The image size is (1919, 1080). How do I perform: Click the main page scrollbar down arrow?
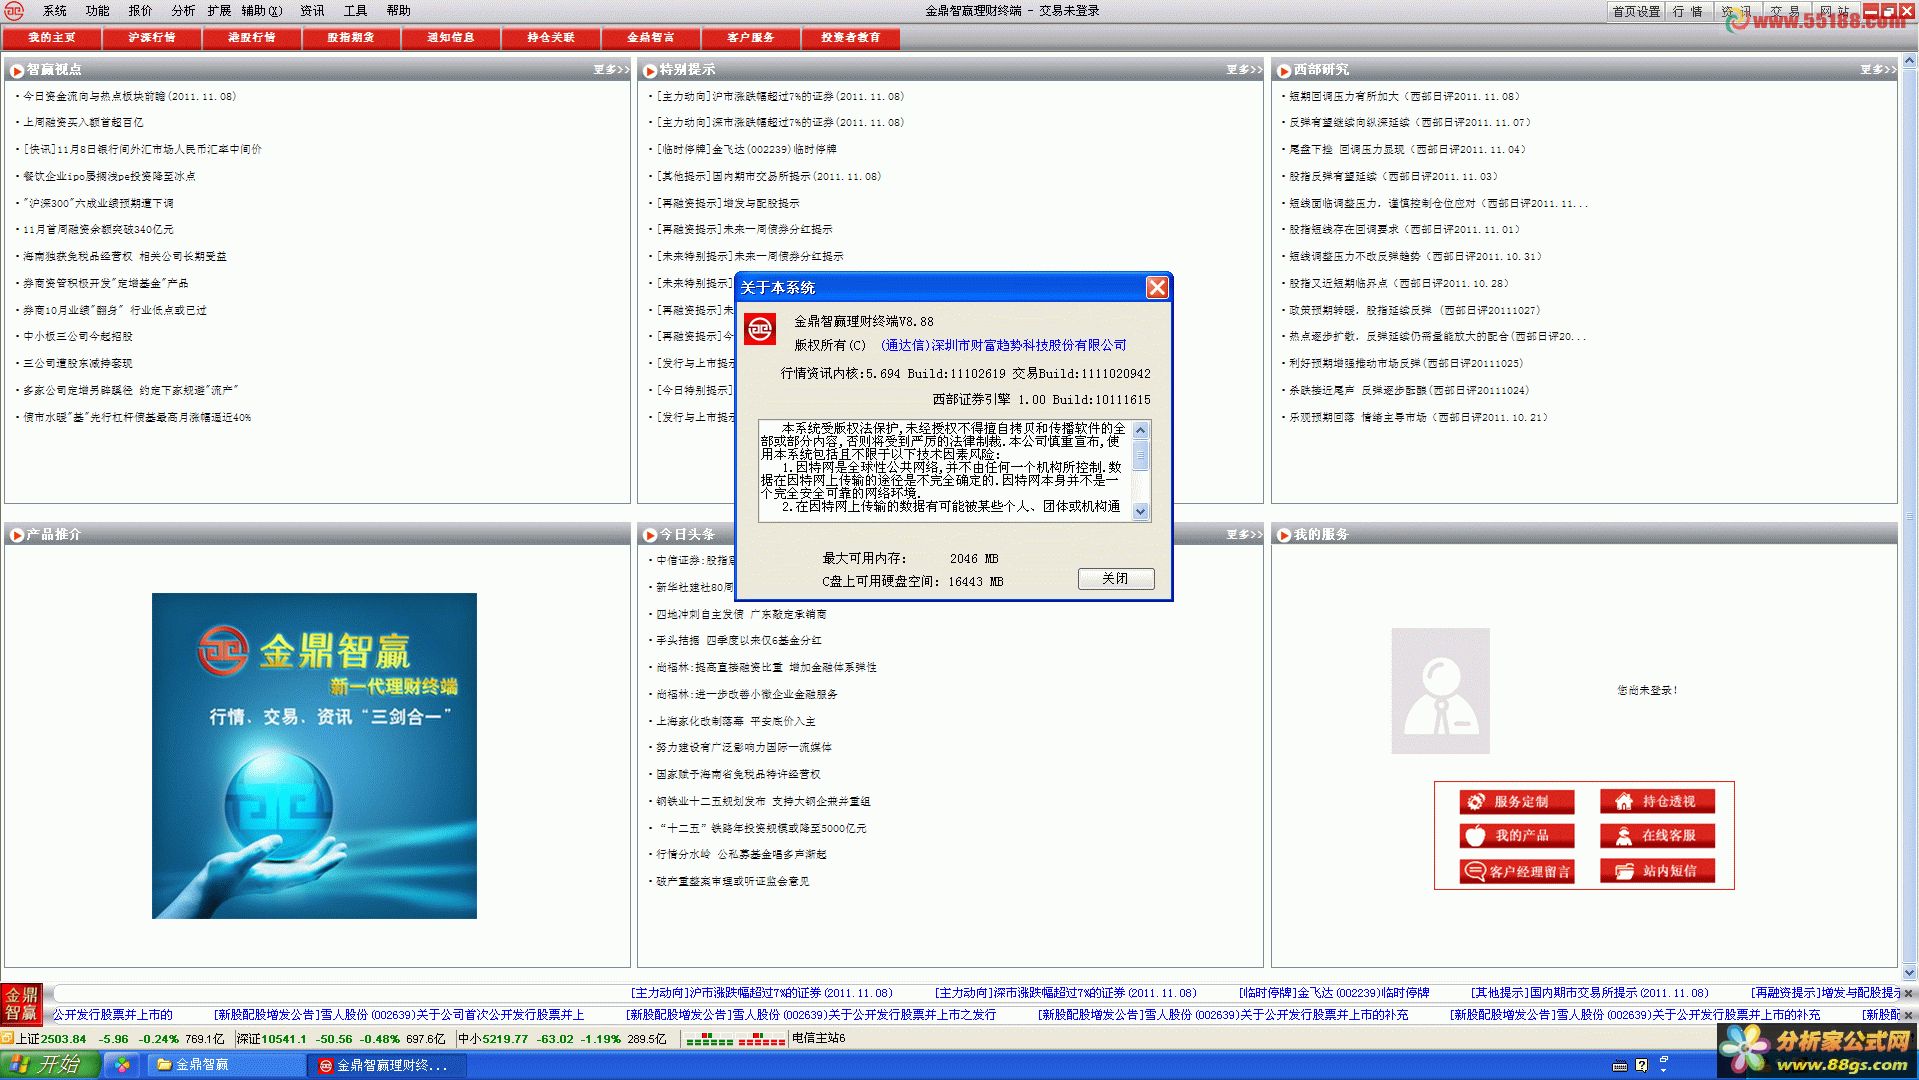pyautogui.click(x=1909, y=972)
